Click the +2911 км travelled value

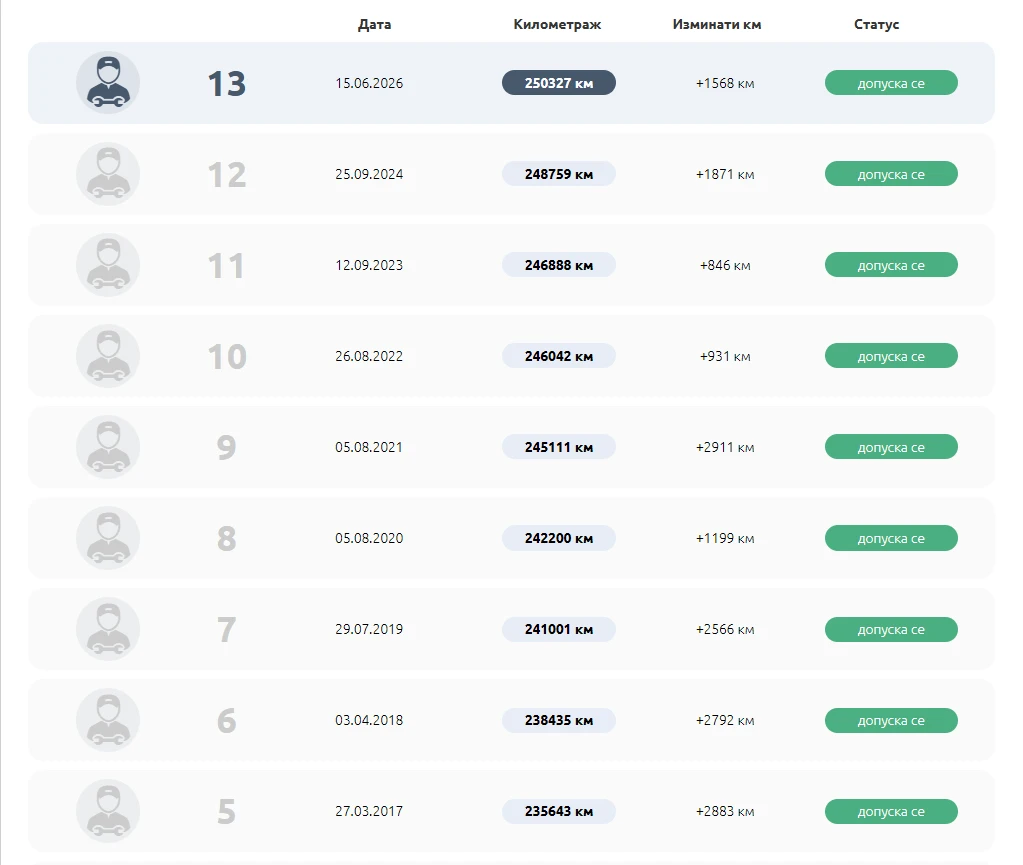[725, 447]
